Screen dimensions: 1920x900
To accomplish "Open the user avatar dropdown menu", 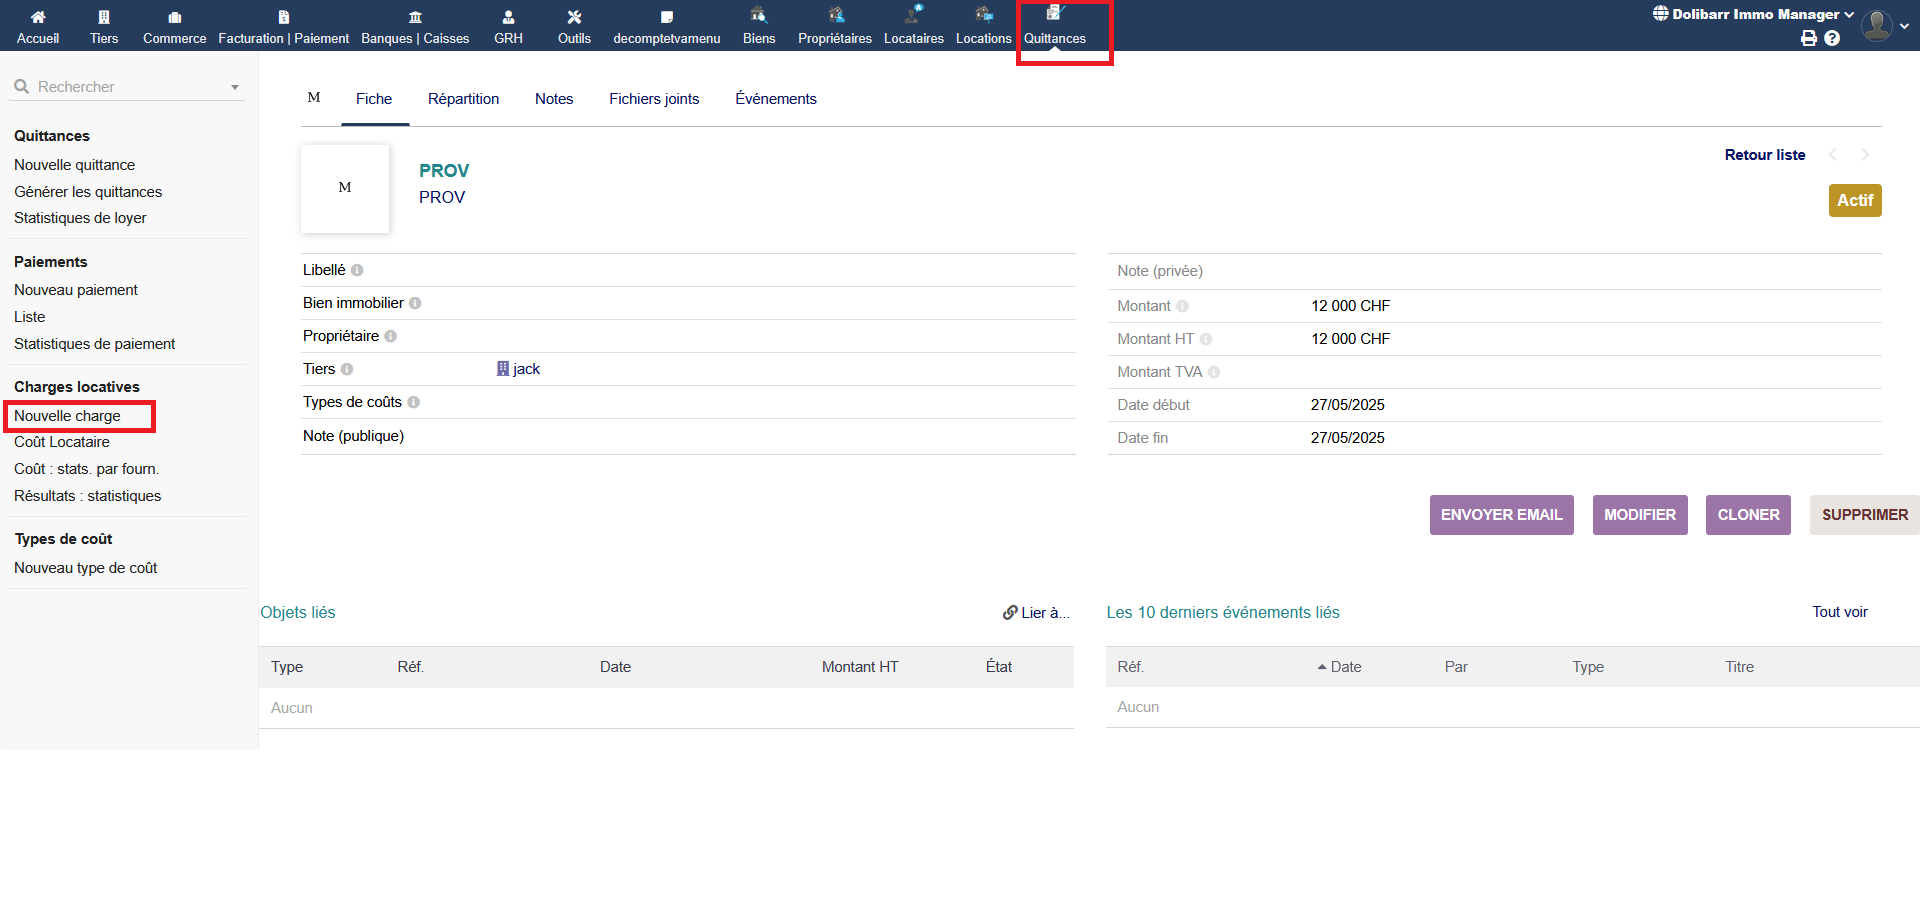I will pos(1885,26).
